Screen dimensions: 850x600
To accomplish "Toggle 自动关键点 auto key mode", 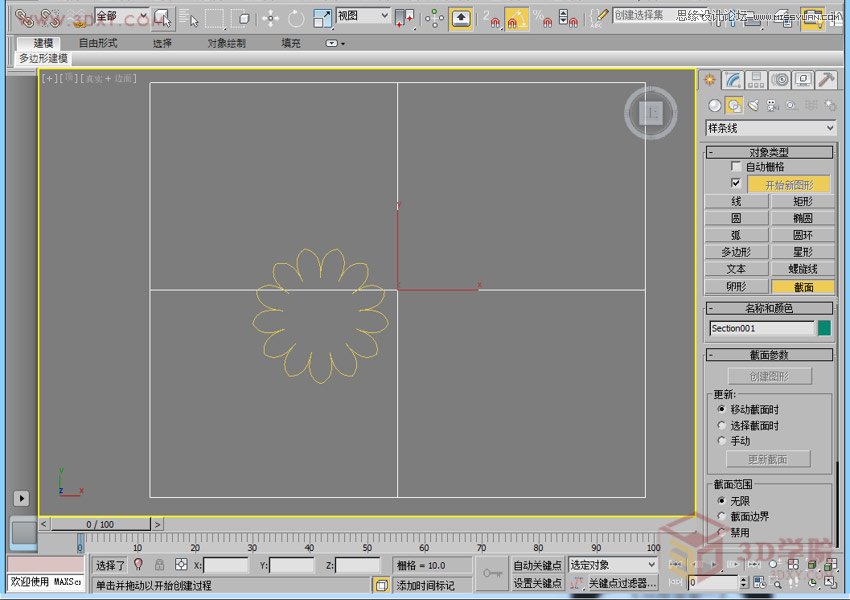I will [537, 565].
